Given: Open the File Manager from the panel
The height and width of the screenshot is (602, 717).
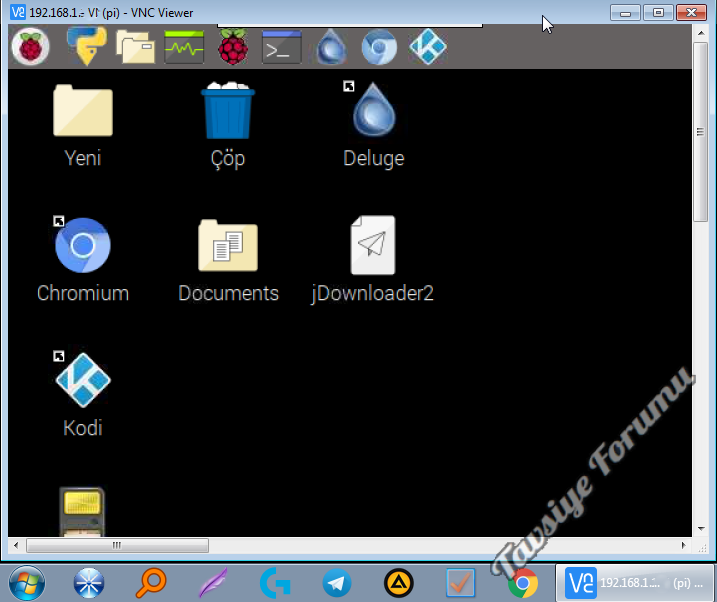Looking at the screenshot, I should (x=135, y=47).
